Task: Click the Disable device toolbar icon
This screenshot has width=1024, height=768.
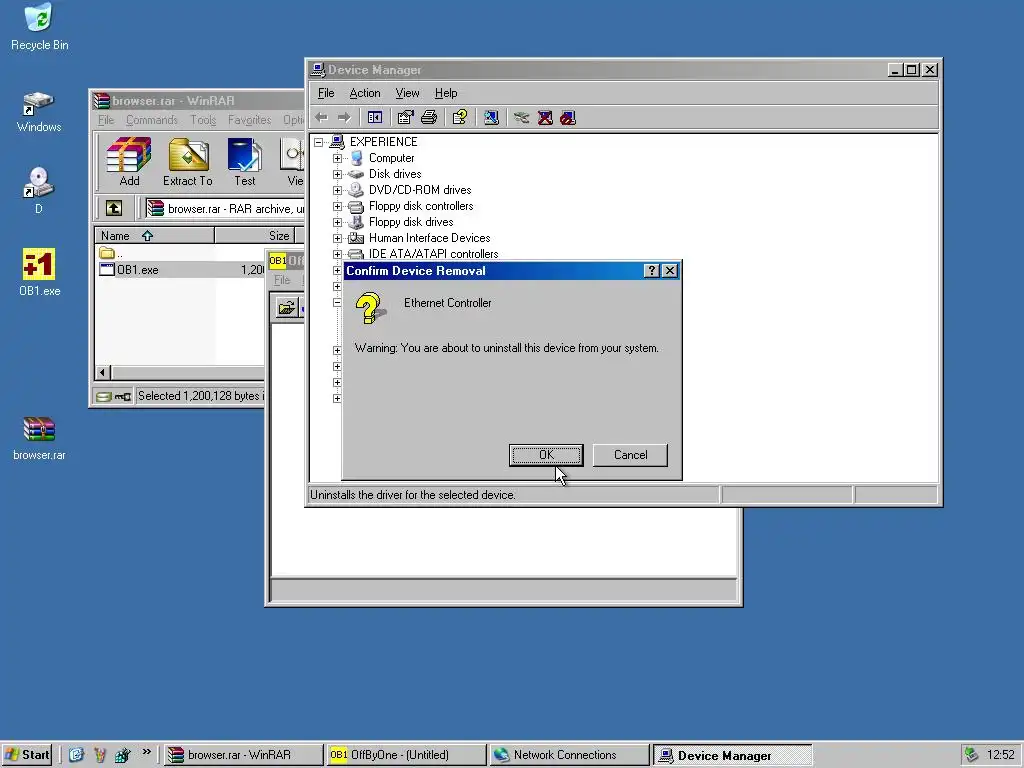Action: [x=568, y=118]
